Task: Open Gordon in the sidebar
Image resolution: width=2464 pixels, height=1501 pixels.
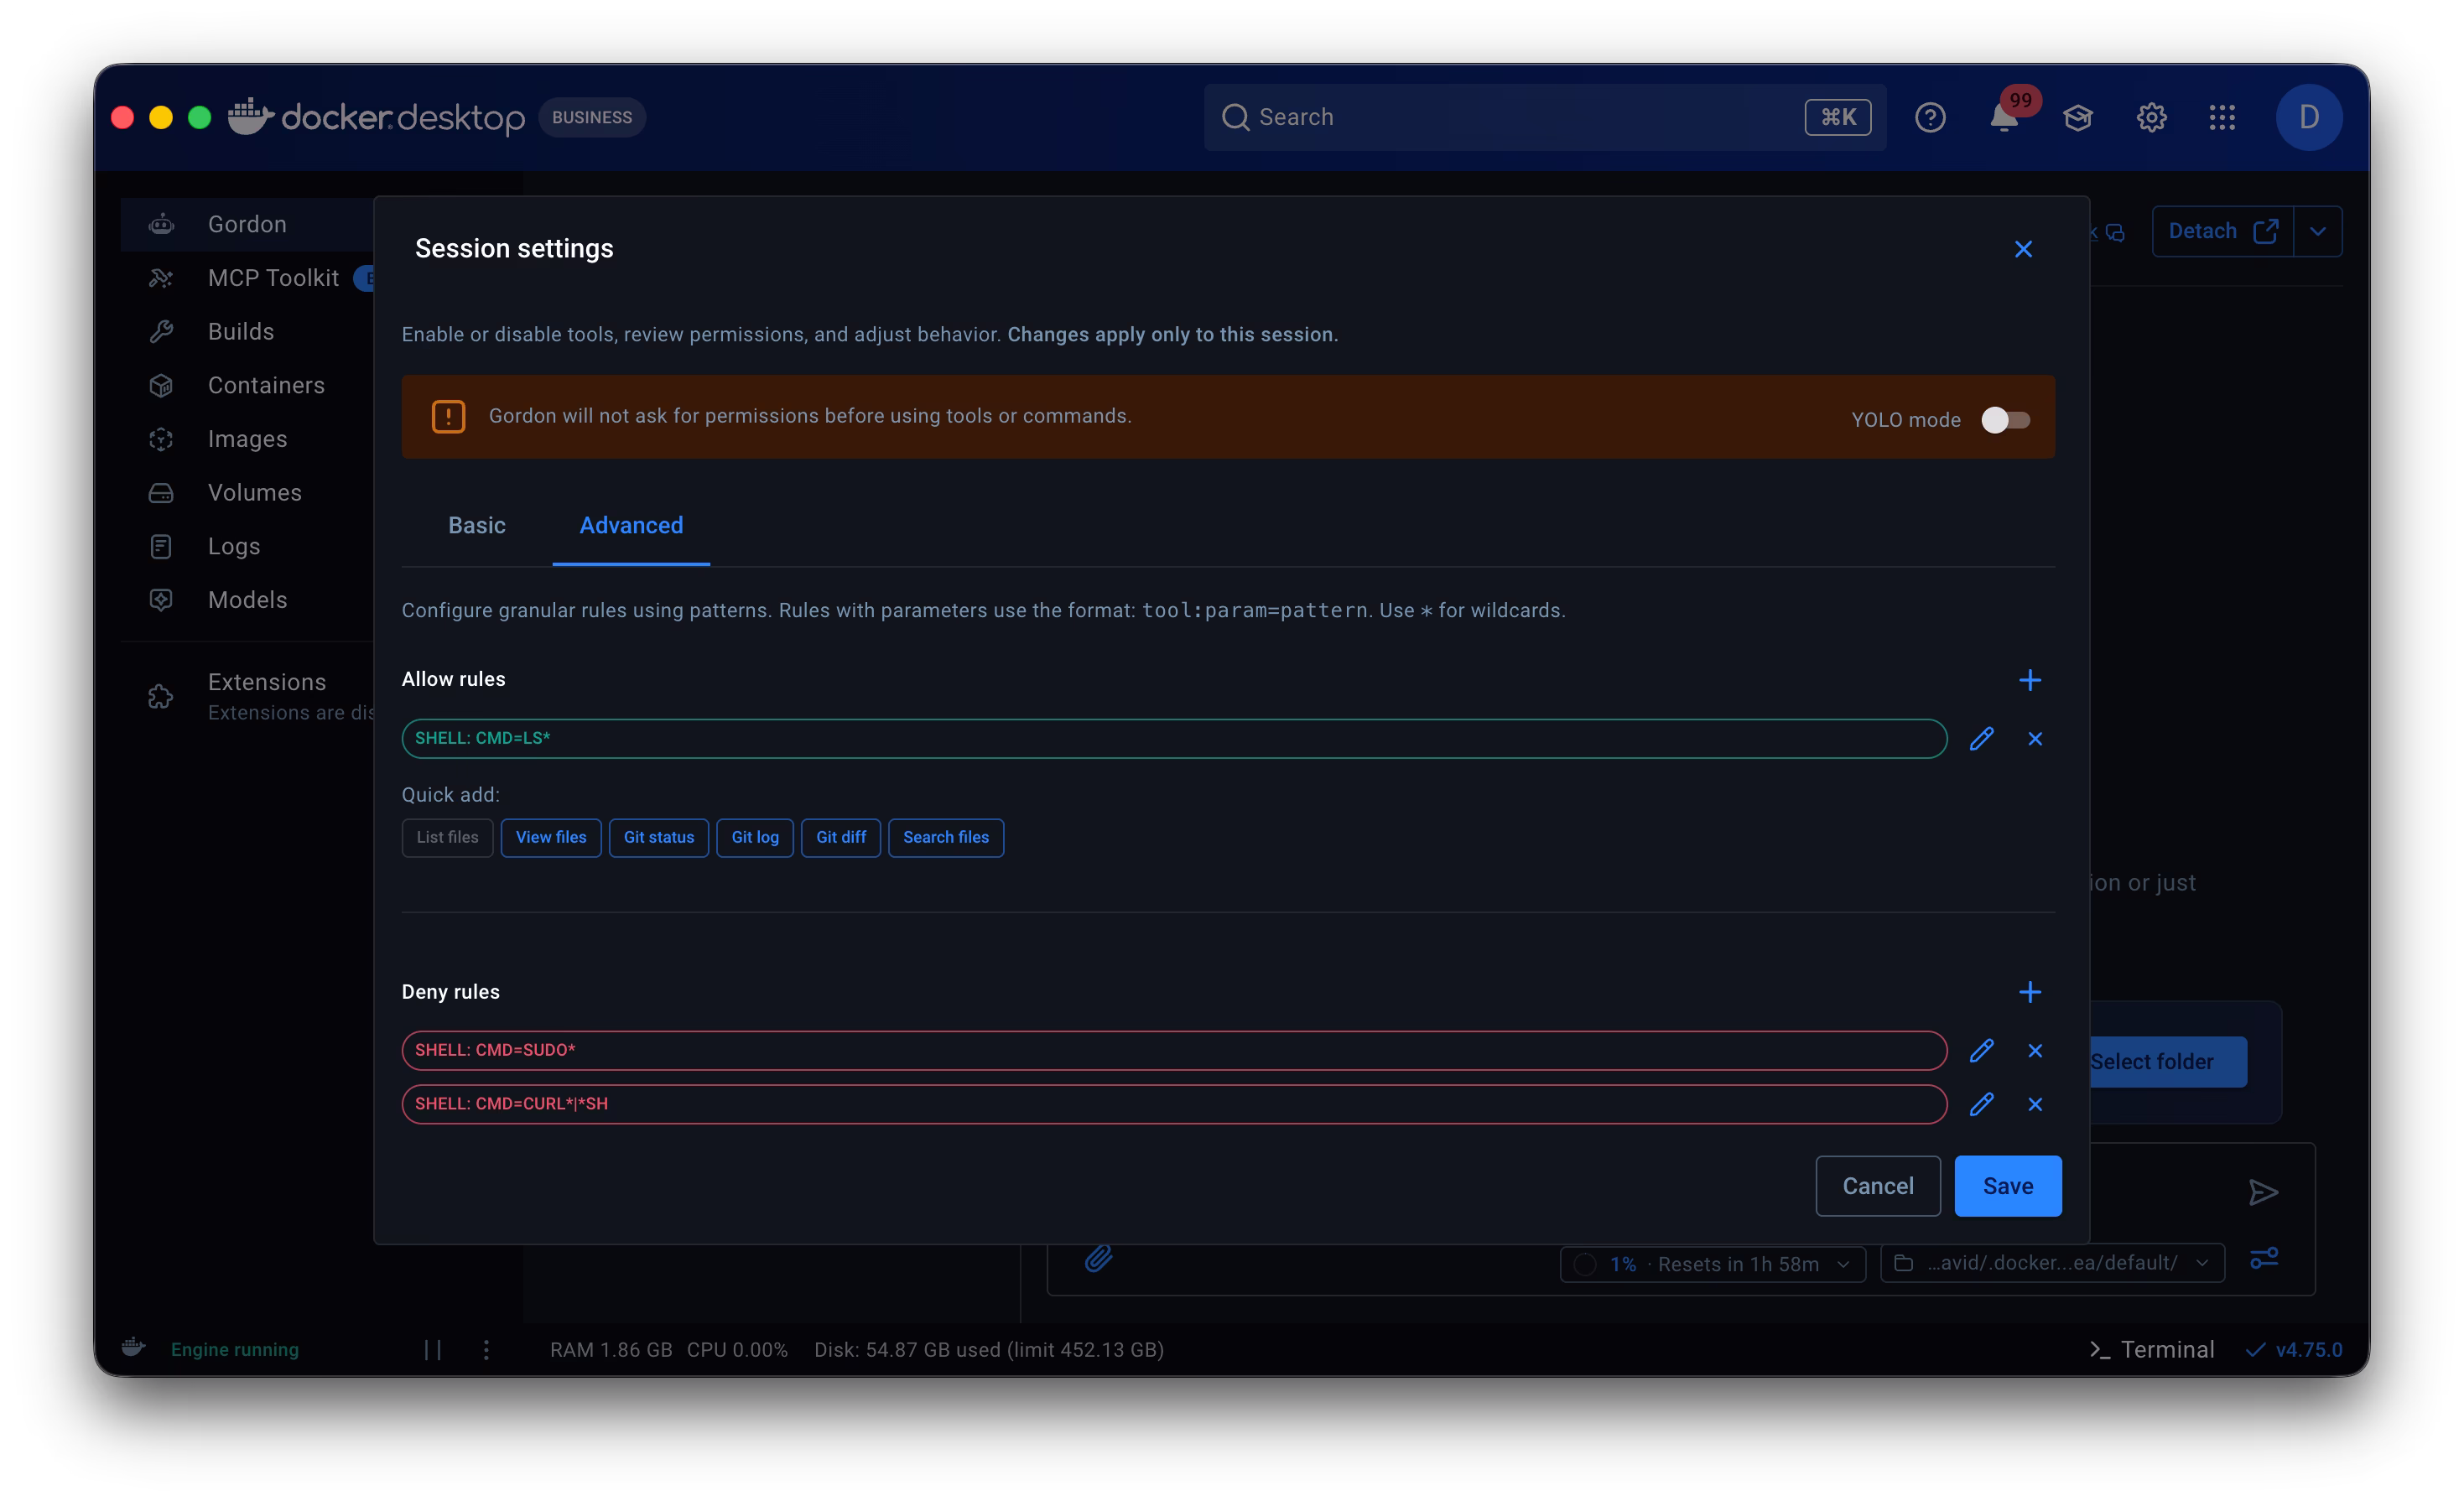Action: pyautogui.click(x=247, y=224)
